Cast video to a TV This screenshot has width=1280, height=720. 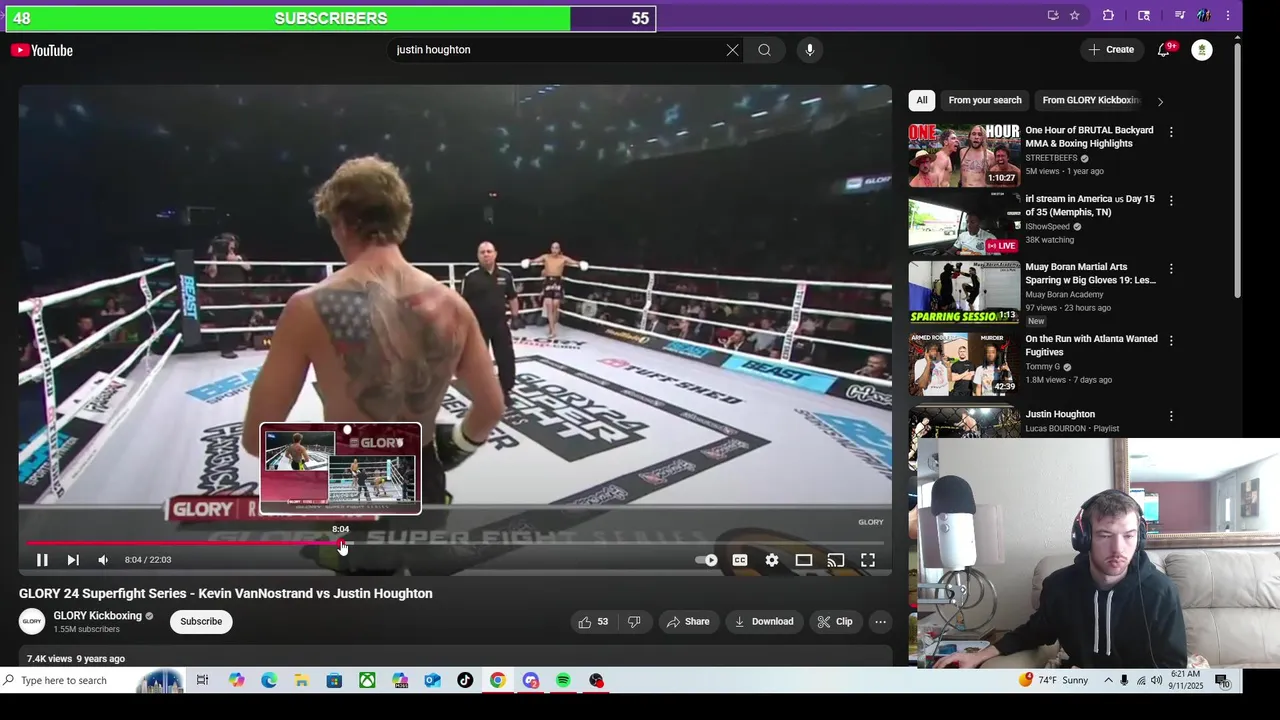836,560
